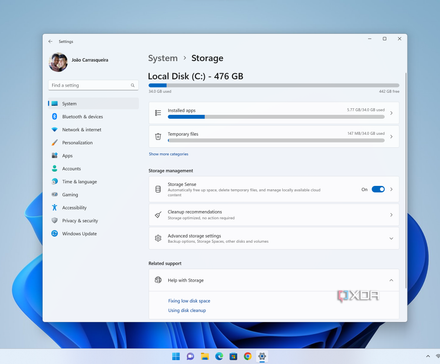The height and width of the screenshot is (364, 440).
Task: Open Installed apps chevron
Action: pos(391,113)
